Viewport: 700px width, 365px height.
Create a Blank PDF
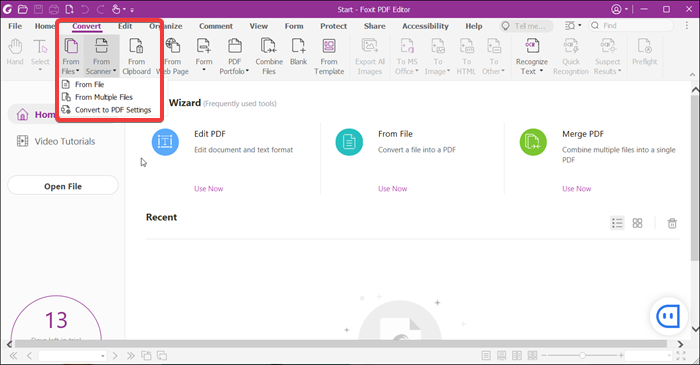tap(298, 53)
